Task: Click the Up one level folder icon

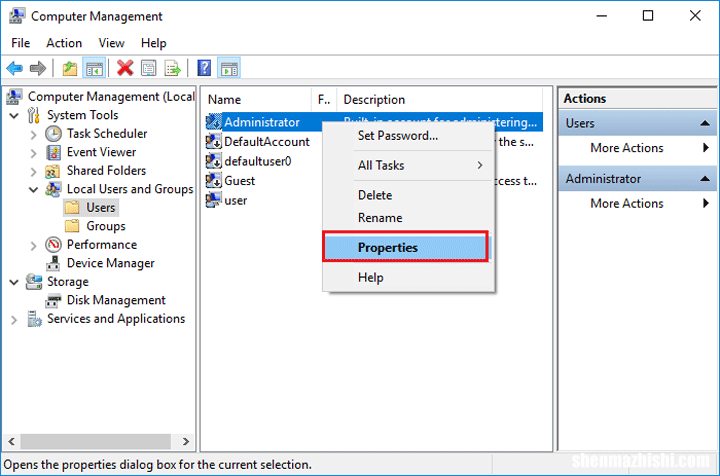Action: (x=69, y=68)
